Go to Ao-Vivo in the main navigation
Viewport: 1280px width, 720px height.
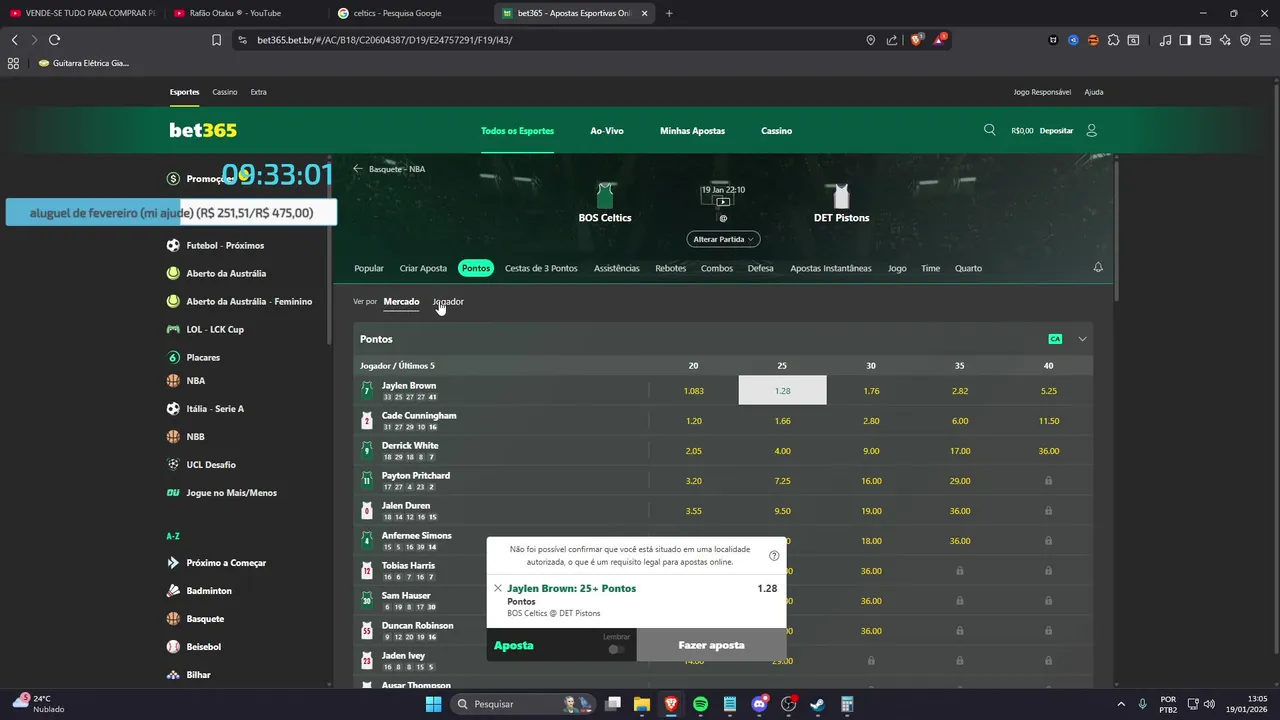tap(607, 131)
